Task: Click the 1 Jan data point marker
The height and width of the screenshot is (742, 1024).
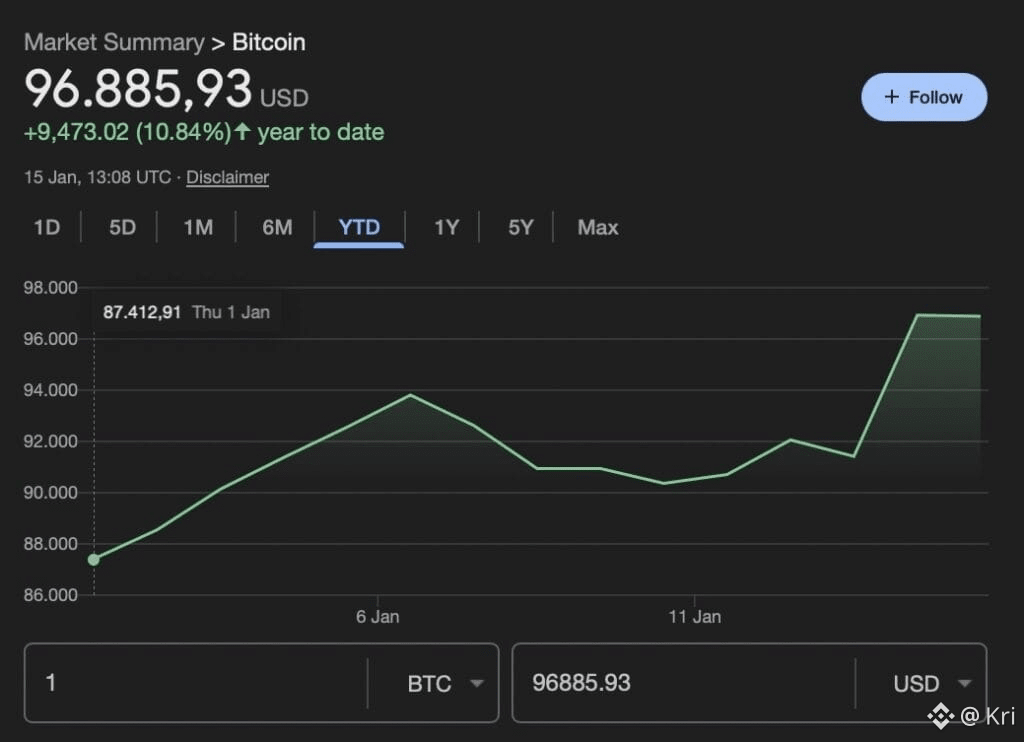Action: coord(94,559)
